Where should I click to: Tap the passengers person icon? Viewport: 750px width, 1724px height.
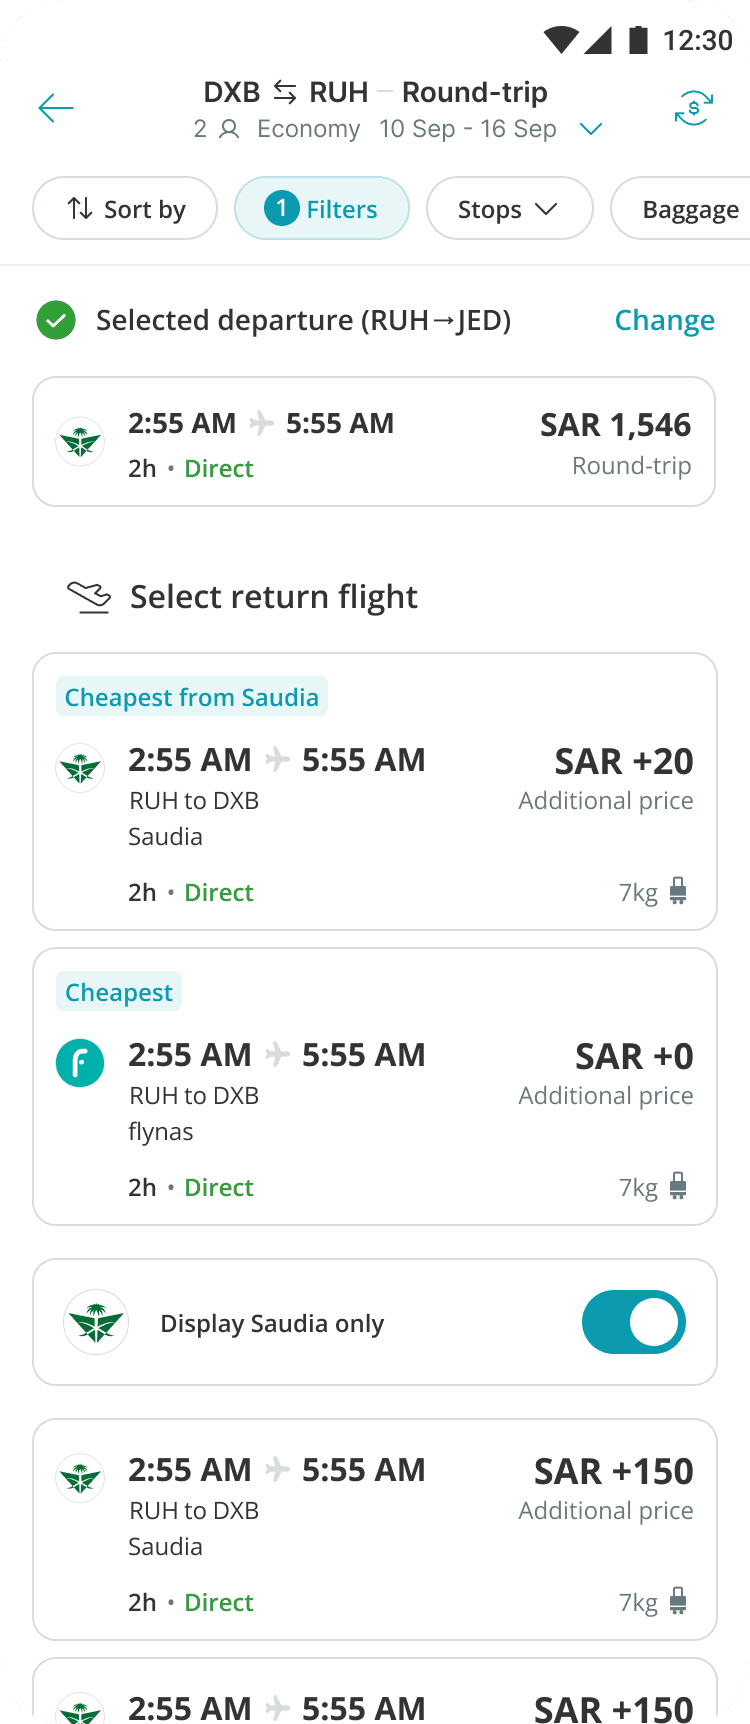(229, 129)
